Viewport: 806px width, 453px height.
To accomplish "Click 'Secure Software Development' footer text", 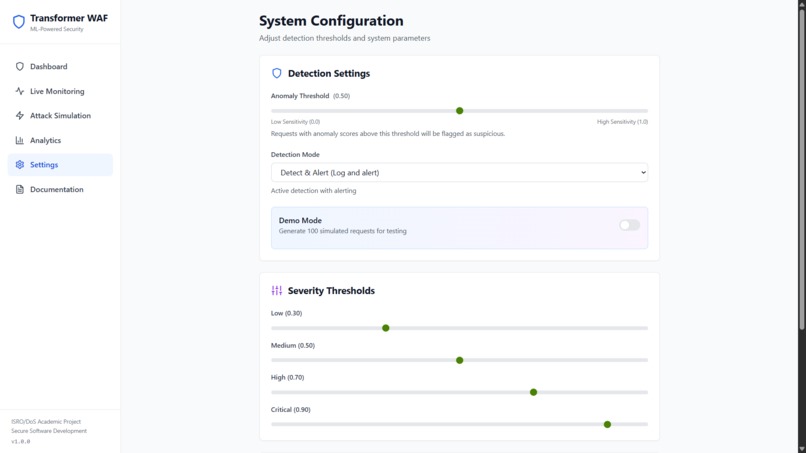I will tap(49, 431).
